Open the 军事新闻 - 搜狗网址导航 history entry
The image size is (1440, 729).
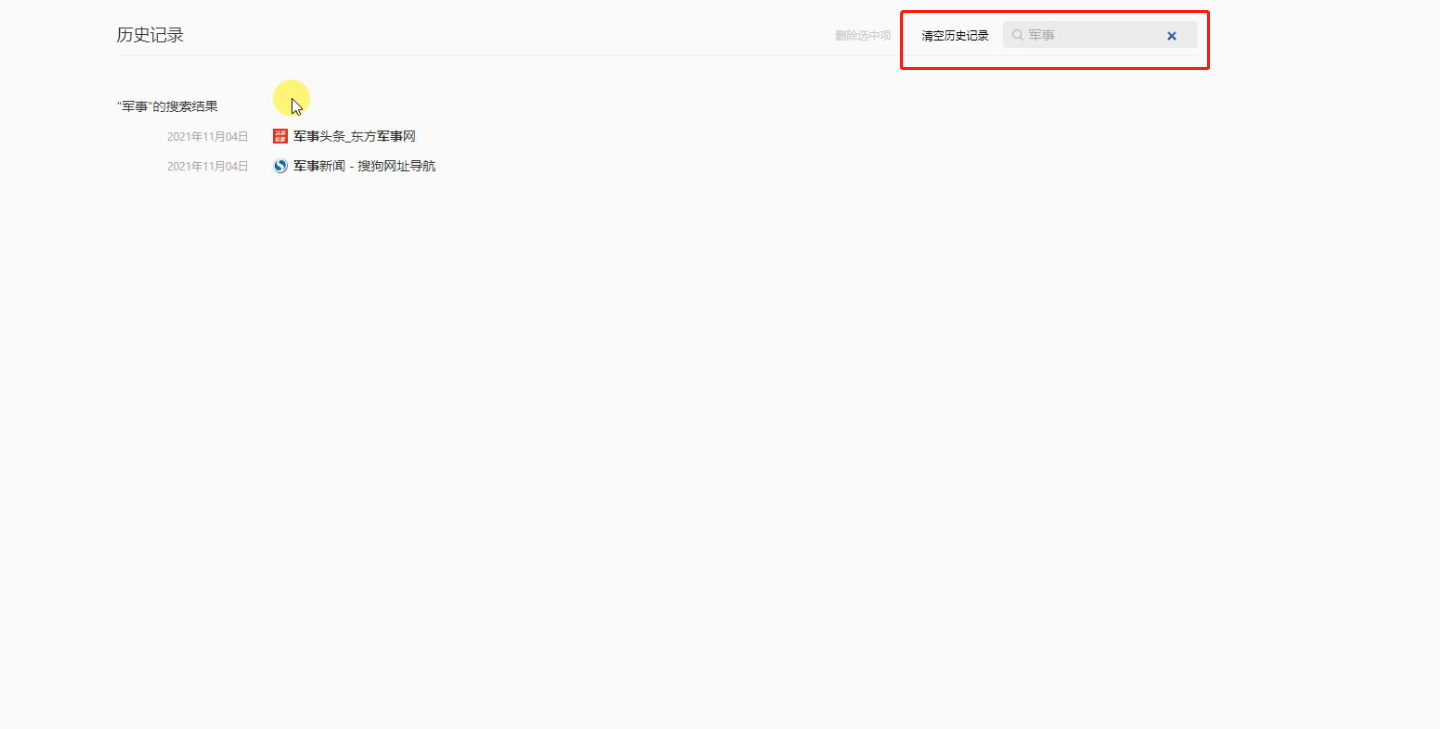point(365,166)
